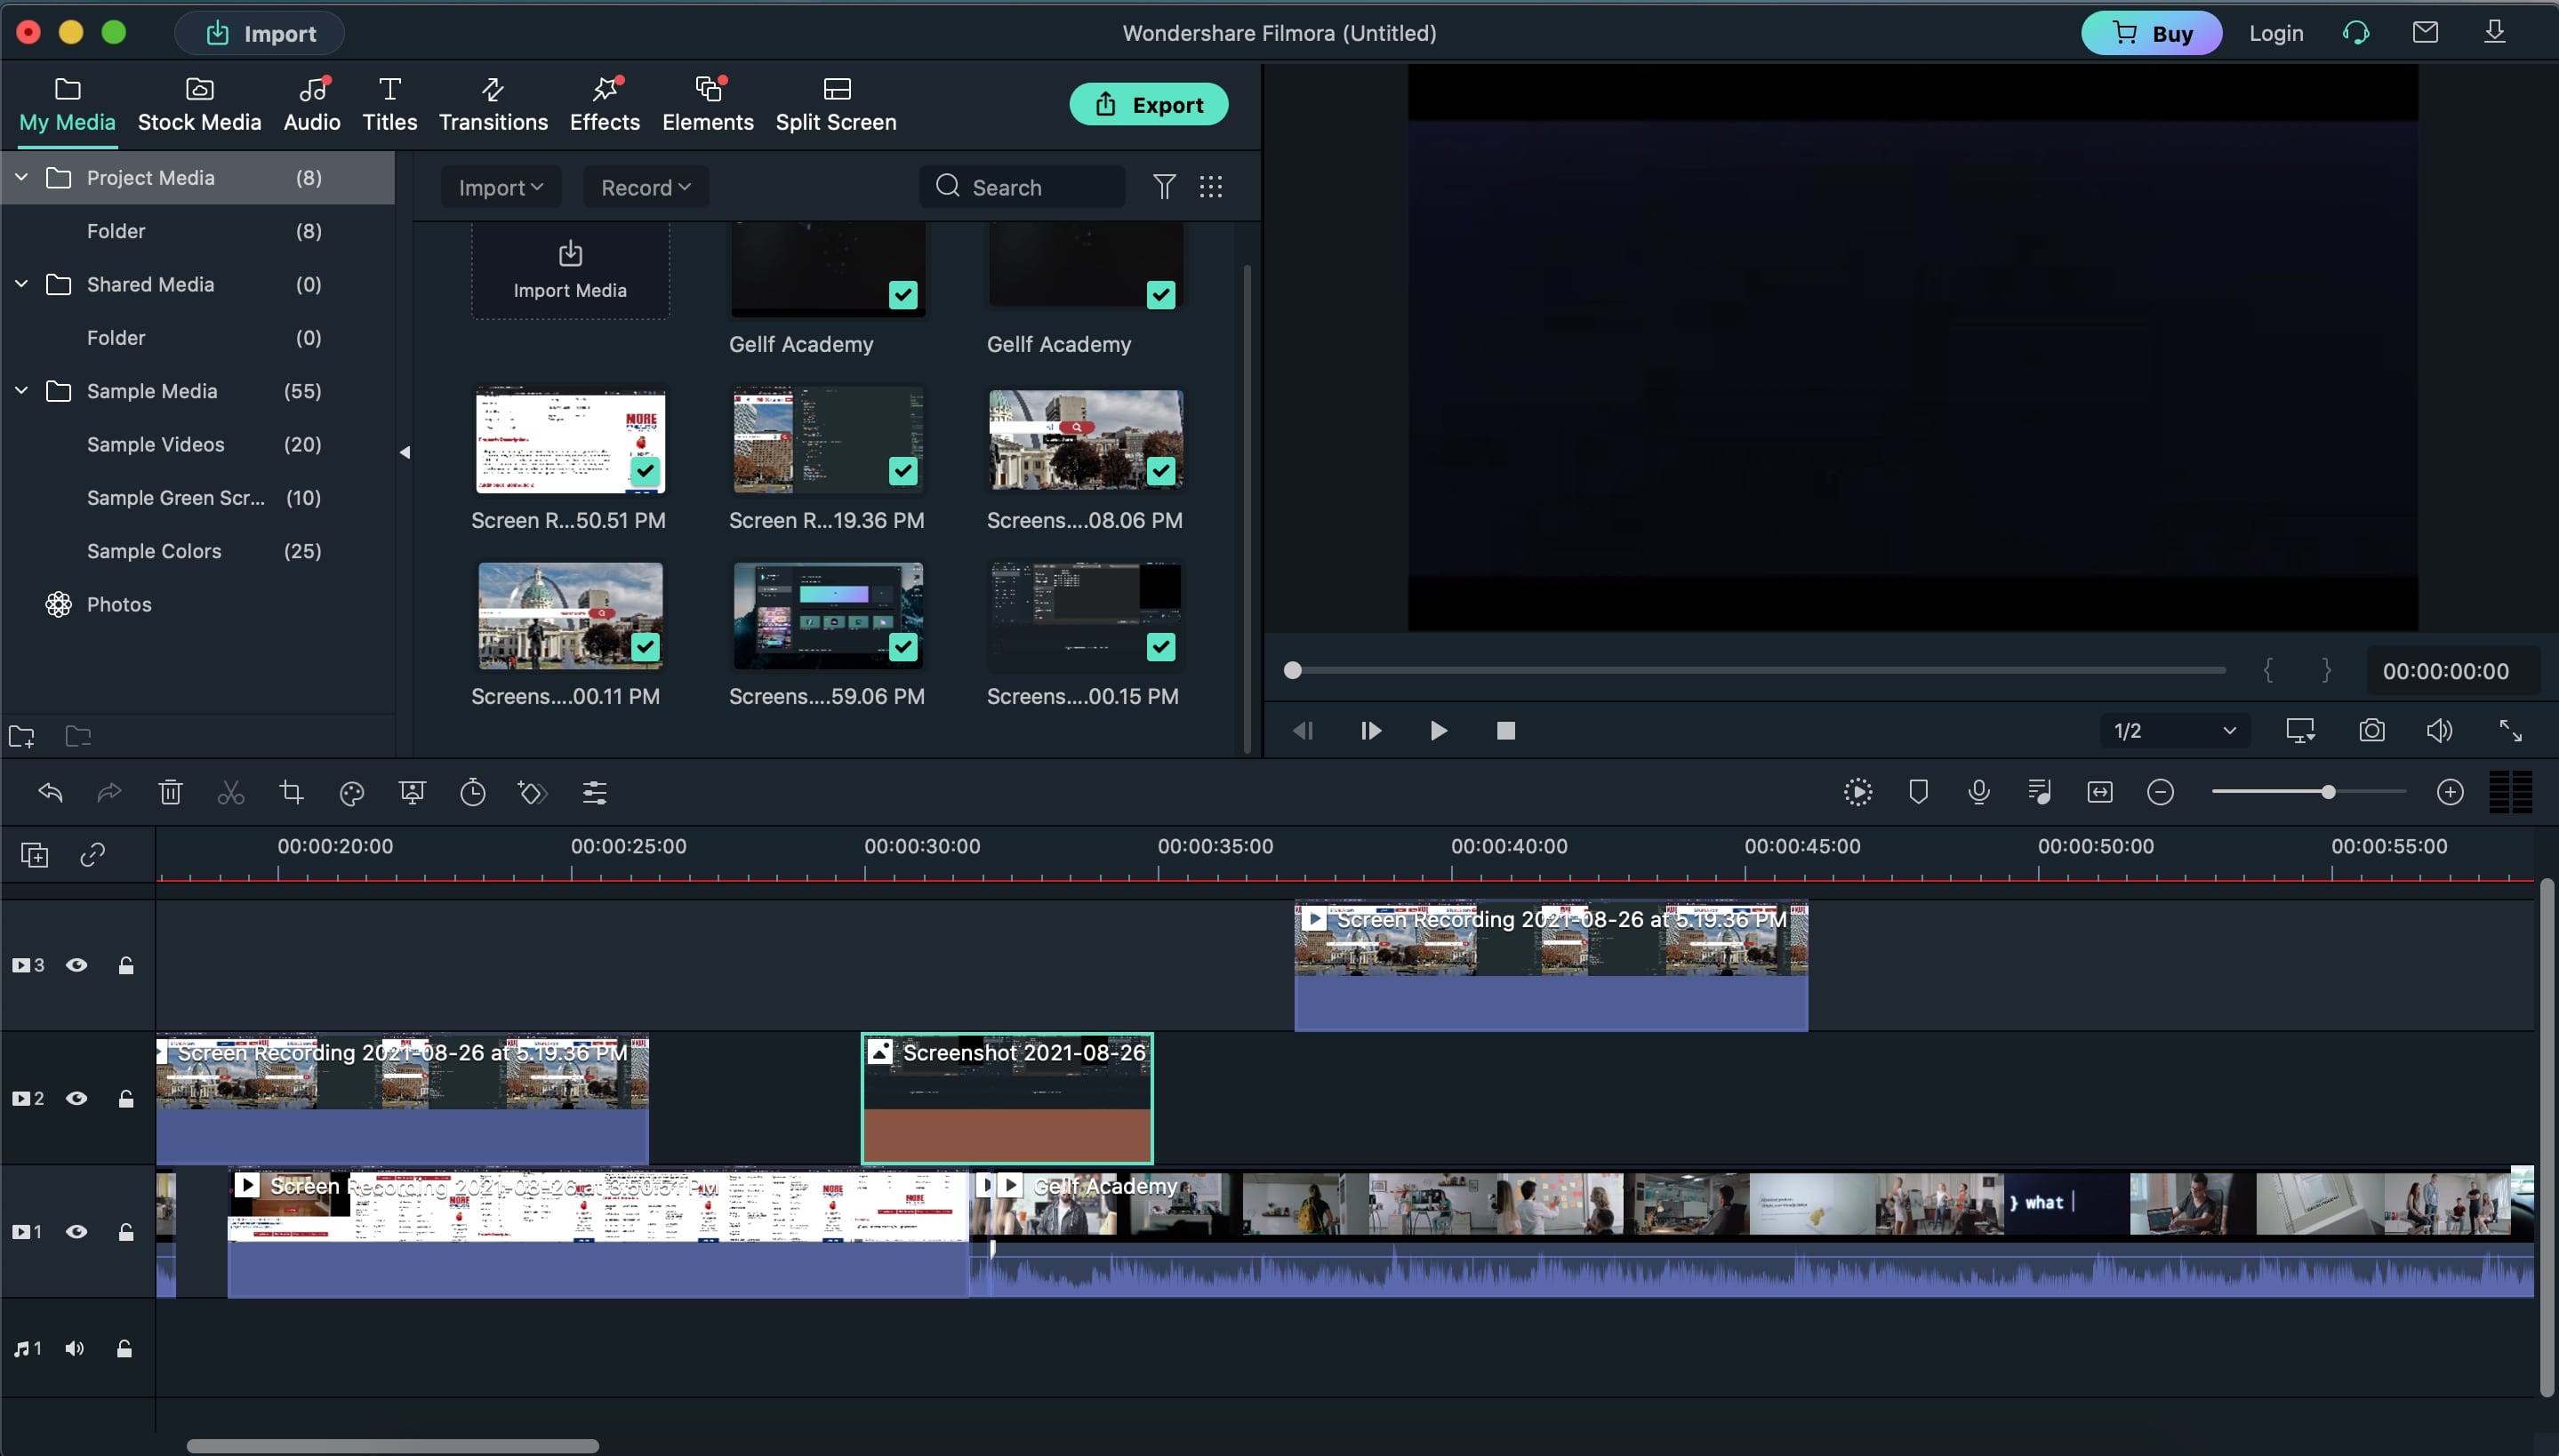
Task: Toggle lock on video track 2
Action: pyautogui.click(x=126, y=1099)
